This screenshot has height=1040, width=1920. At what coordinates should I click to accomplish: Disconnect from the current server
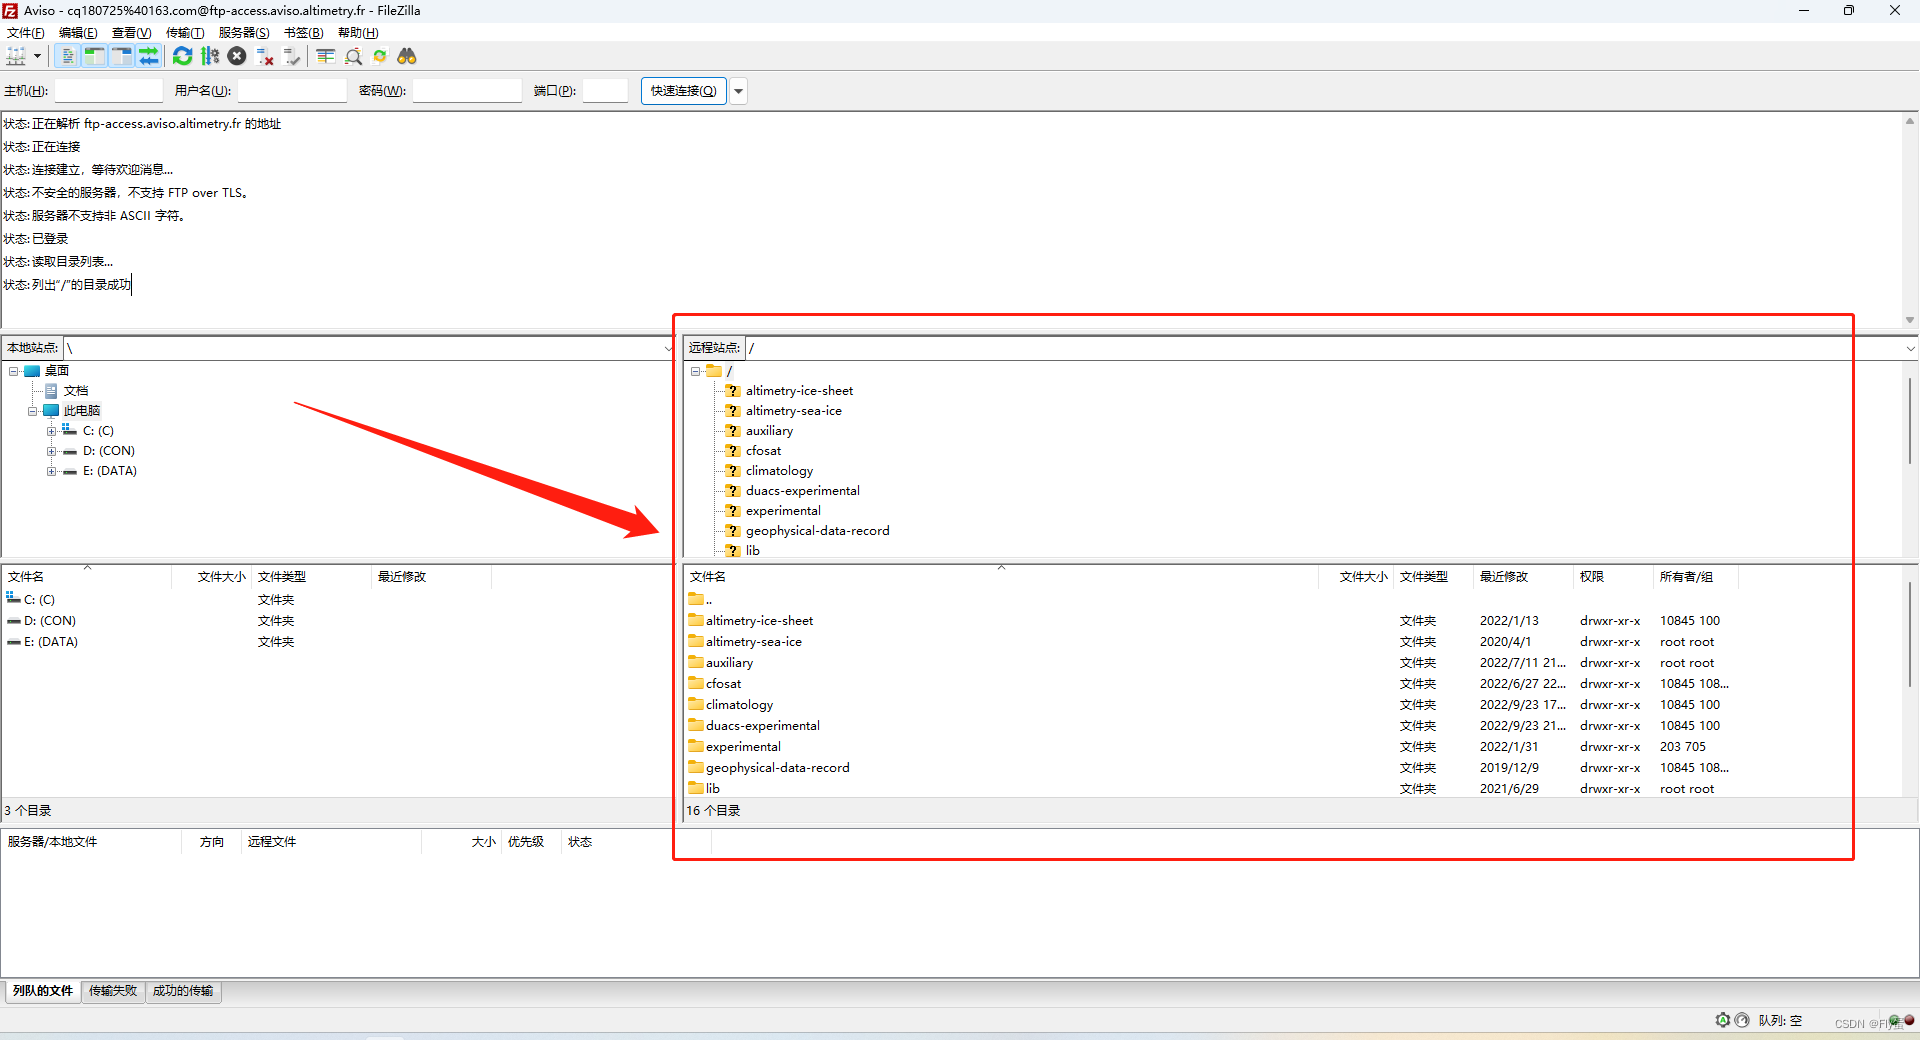click(x=265, y=56)
